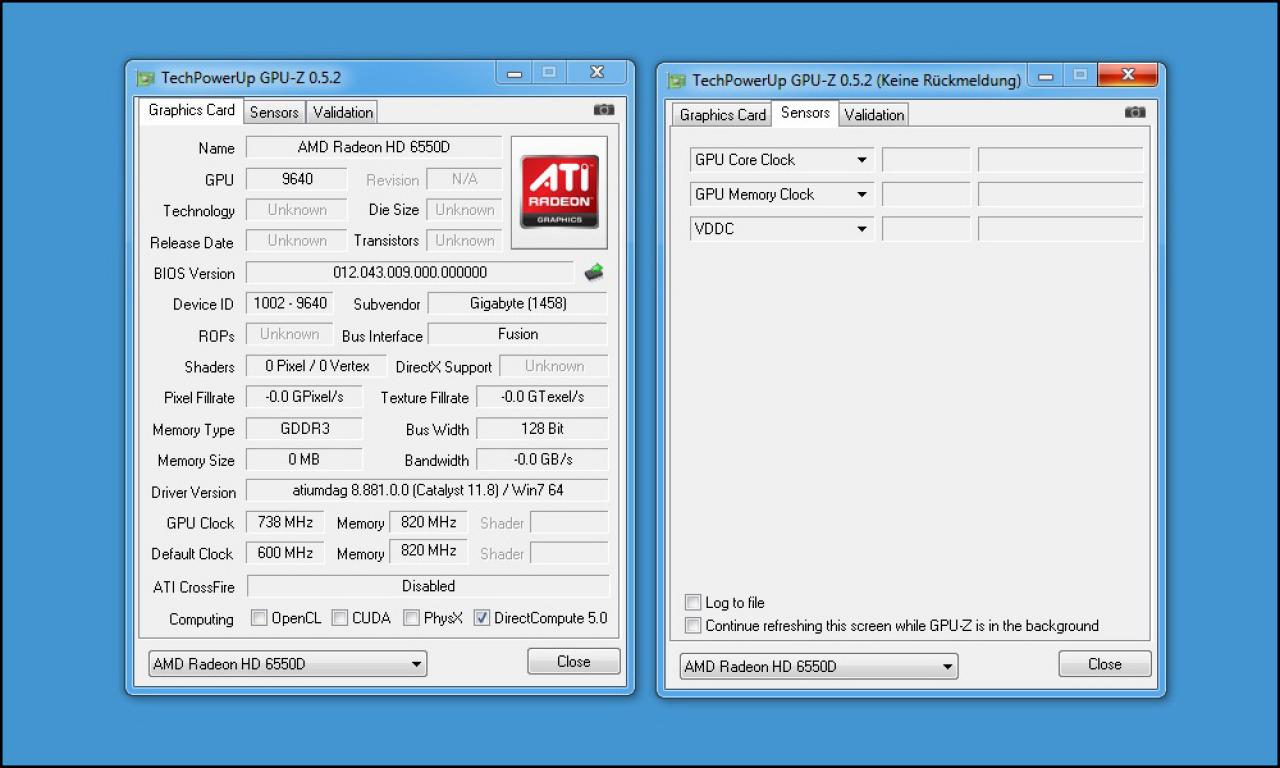Check Continue refreshing this screen in background

693,625
